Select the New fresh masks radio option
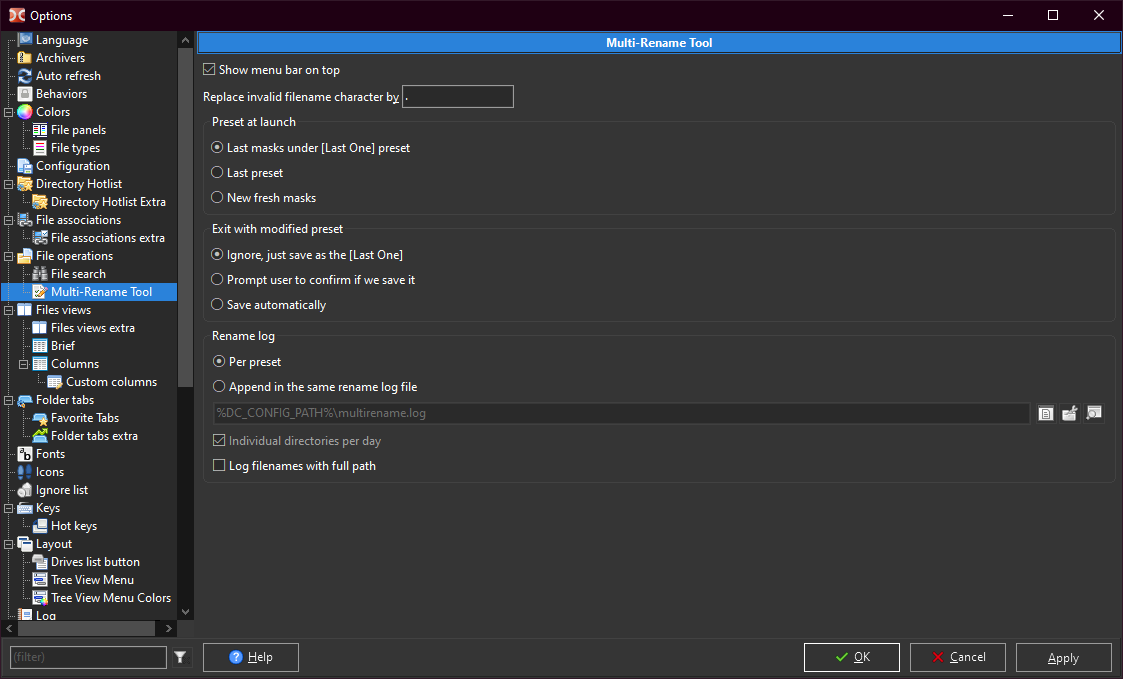Image resolution: width=1123 pixels, height=679 pixels. 217,198
